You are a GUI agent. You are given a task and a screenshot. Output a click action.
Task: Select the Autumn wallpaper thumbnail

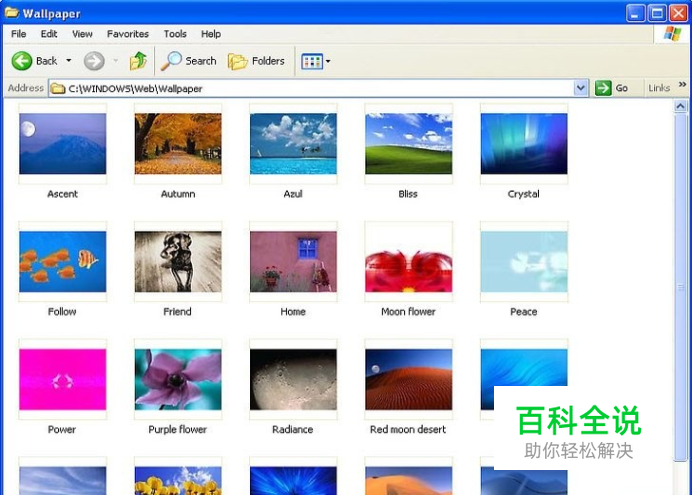coord(178,143)
